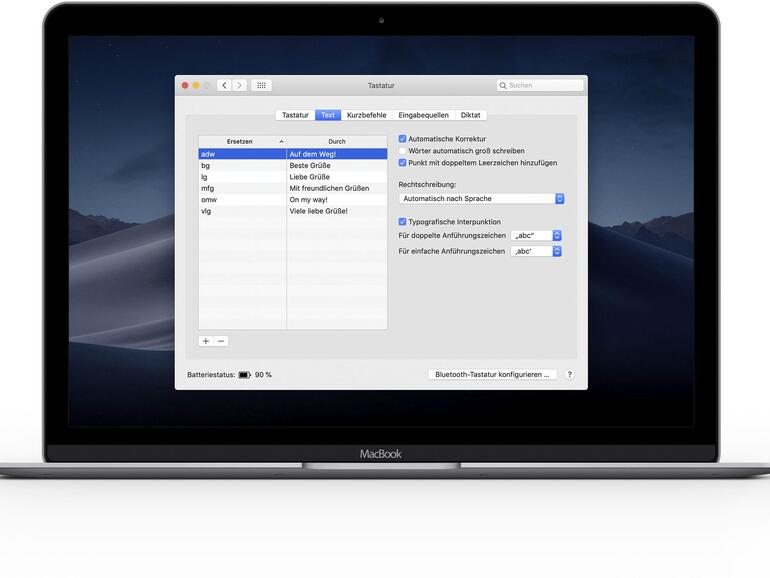This screenshot has height=578, width=770.
Task: Click the Liebe Grüße cell
Action: [x=337, y=177]
